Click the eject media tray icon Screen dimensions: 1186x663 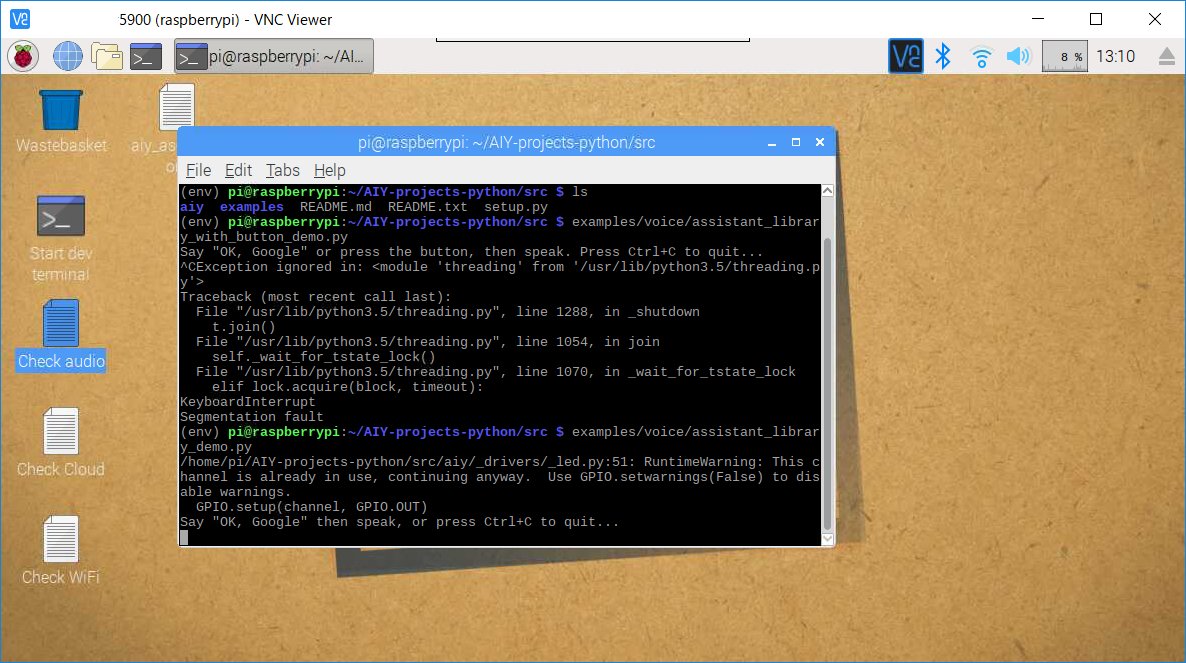click(1167, 57)
